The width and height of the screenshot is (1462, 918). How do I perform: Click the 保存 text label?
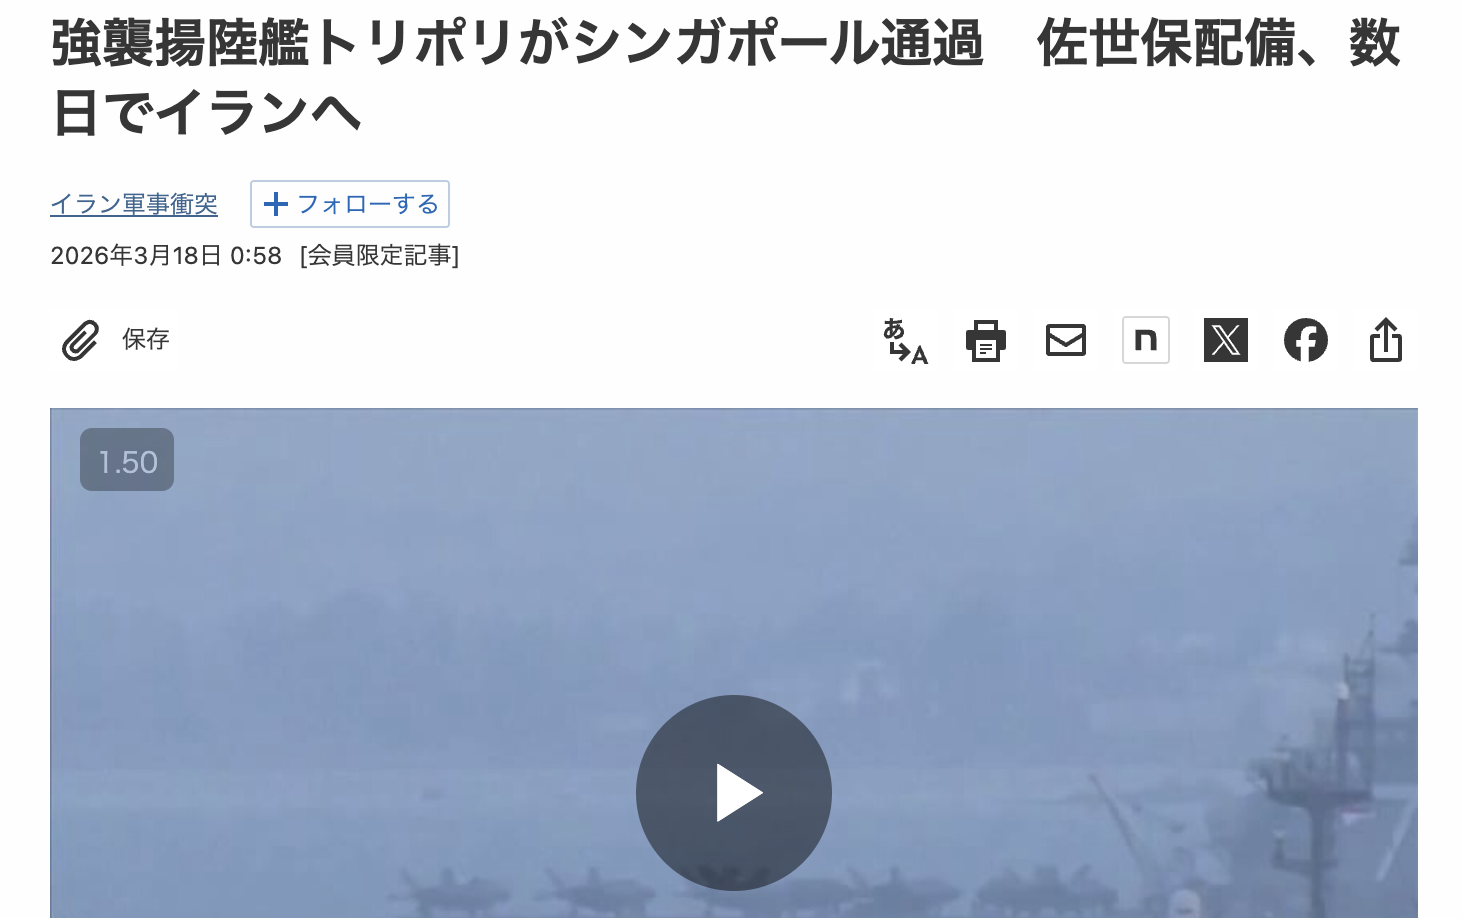tap(146, 340)
